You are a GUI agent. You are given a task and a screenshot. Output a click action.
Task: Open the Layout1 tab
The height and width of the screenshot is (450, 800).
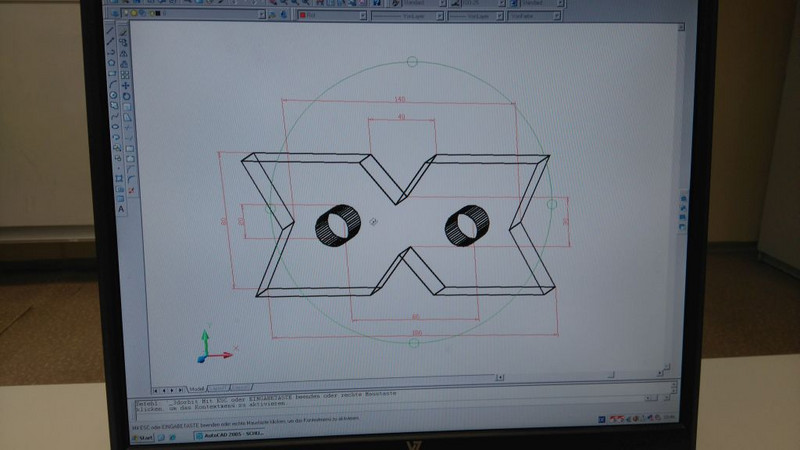coord(217,389)
